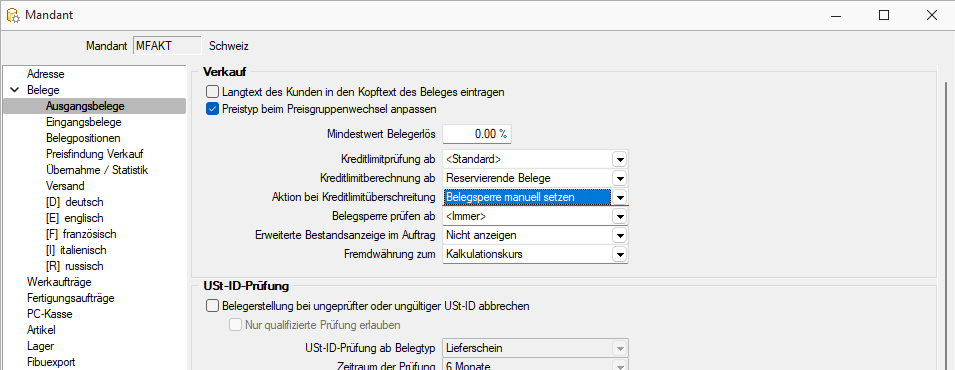Uncheck Preistyp beim Preisgruppenwechsel anpassen
Image resolution: width=955 pixels, height=370 pixels.
tap(212, 109)
